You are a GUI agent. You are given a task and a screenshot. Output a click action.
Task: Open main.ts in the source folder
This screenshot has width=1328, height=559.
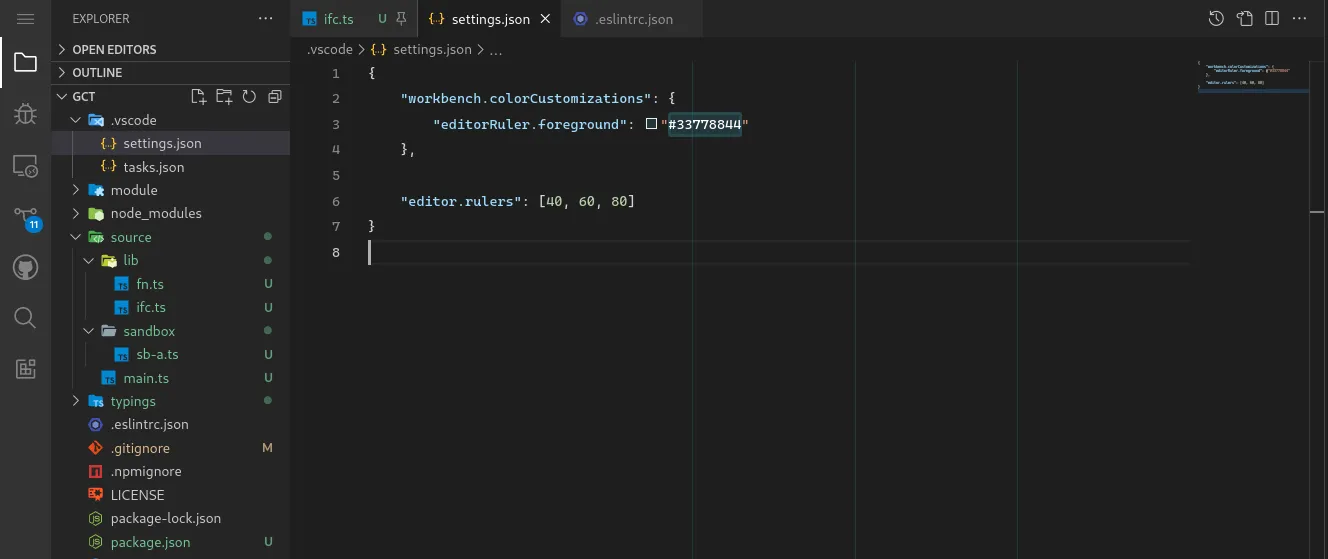tap(171, 378)
